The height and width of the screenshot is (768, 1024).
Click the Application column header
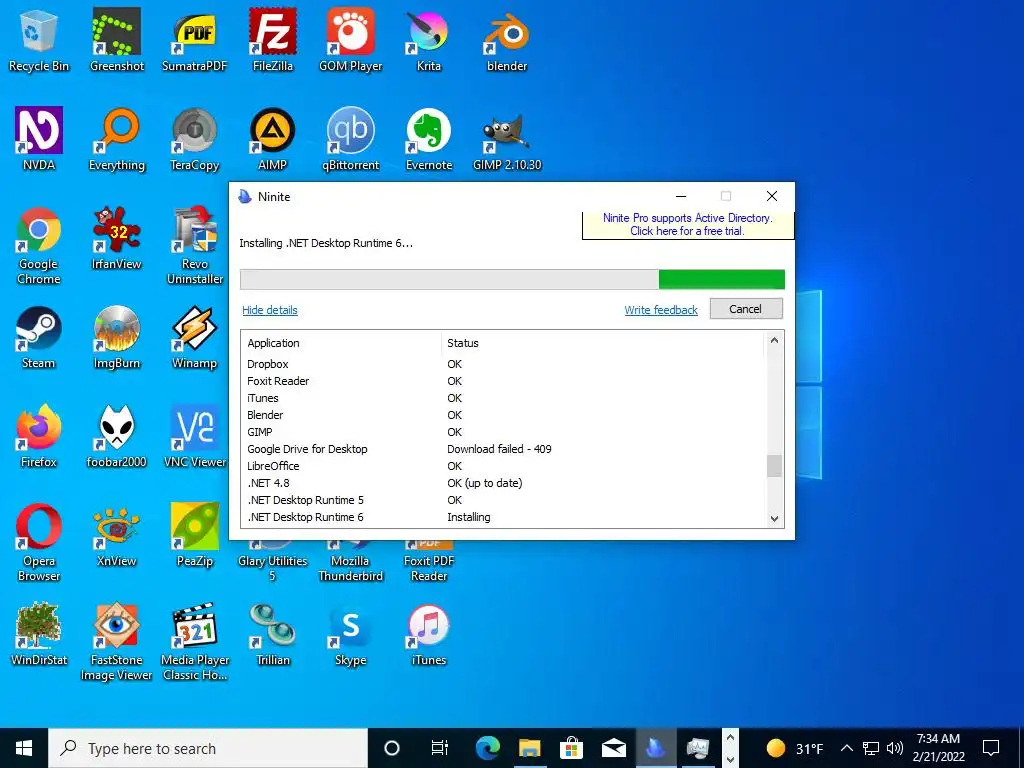(x=342, y=343)
